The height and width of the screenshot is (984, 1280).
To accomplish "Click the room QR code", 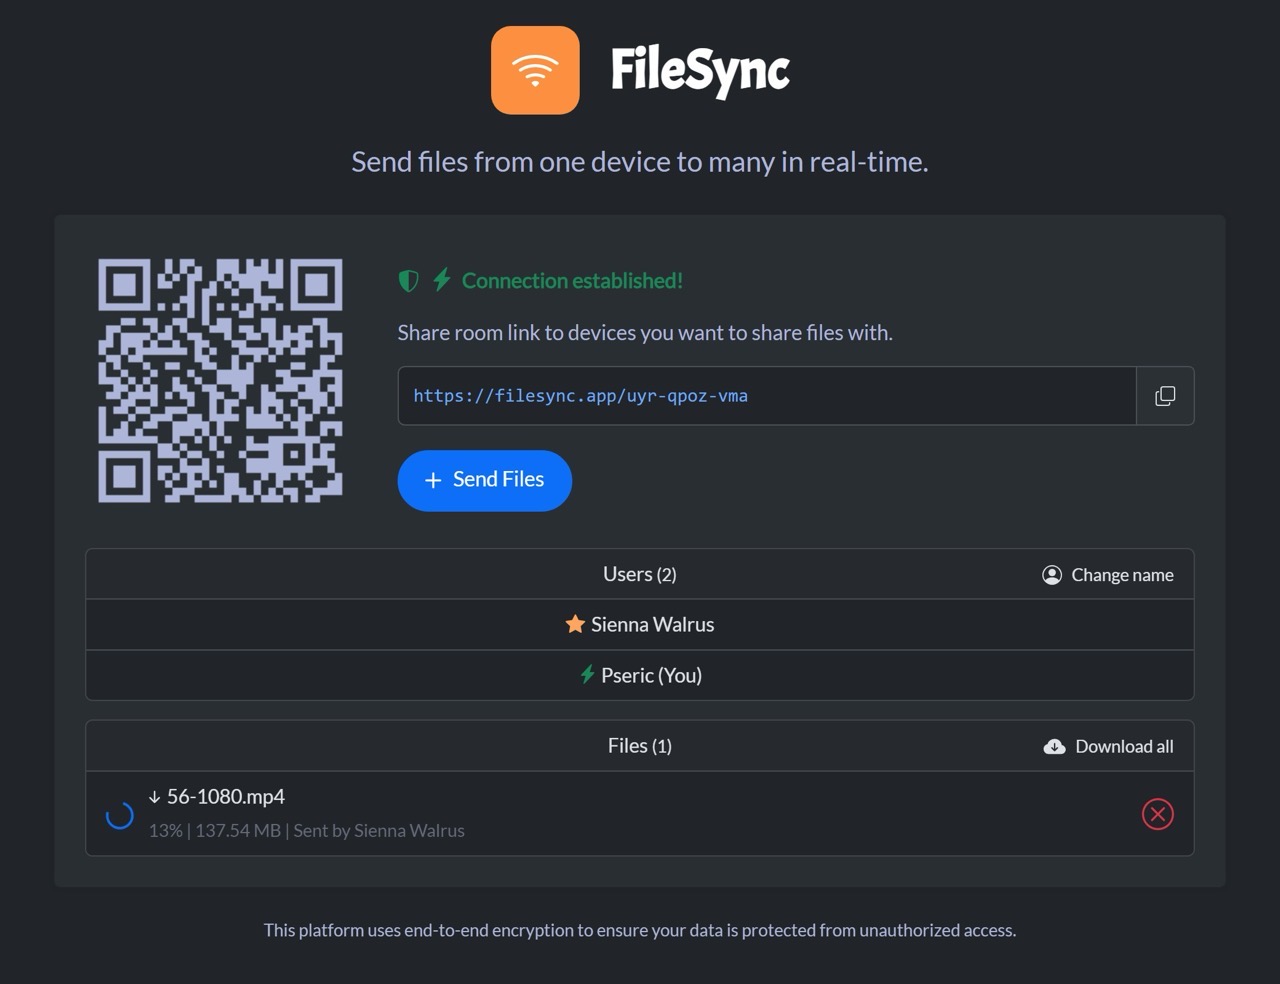I will coord(220,380).
